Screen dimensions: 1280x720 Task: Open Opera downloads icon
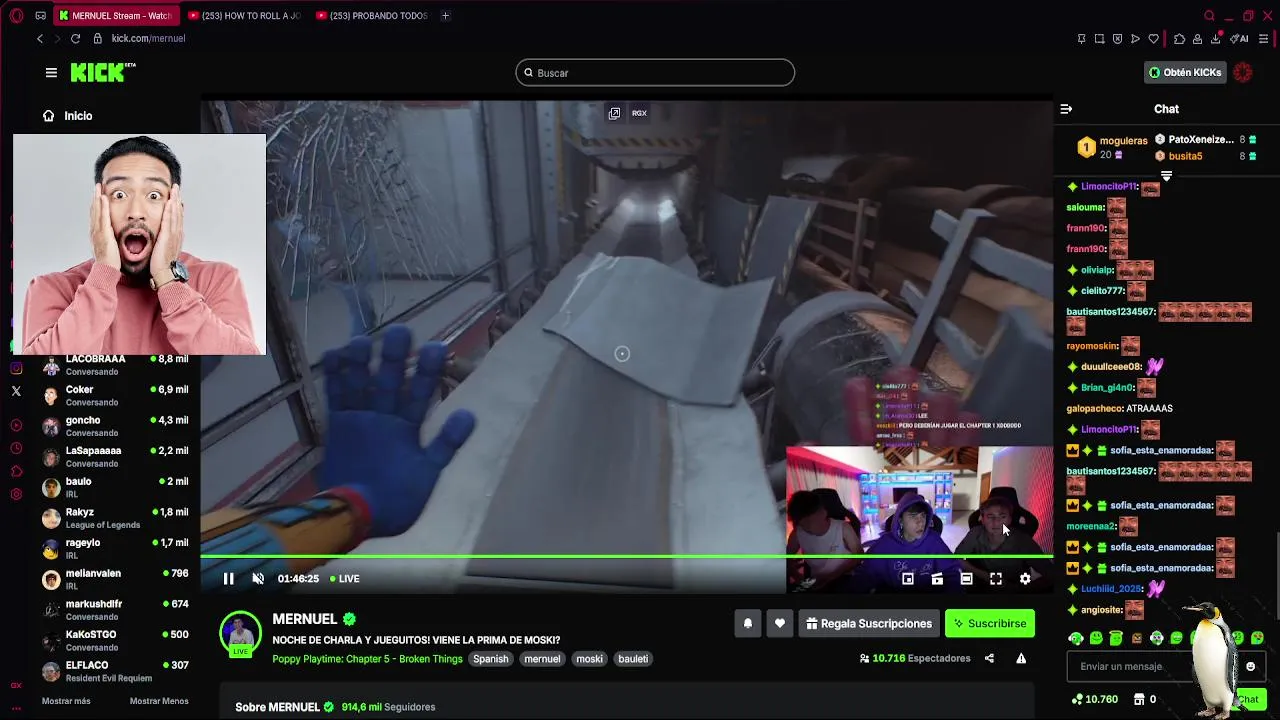point(1216,38)
